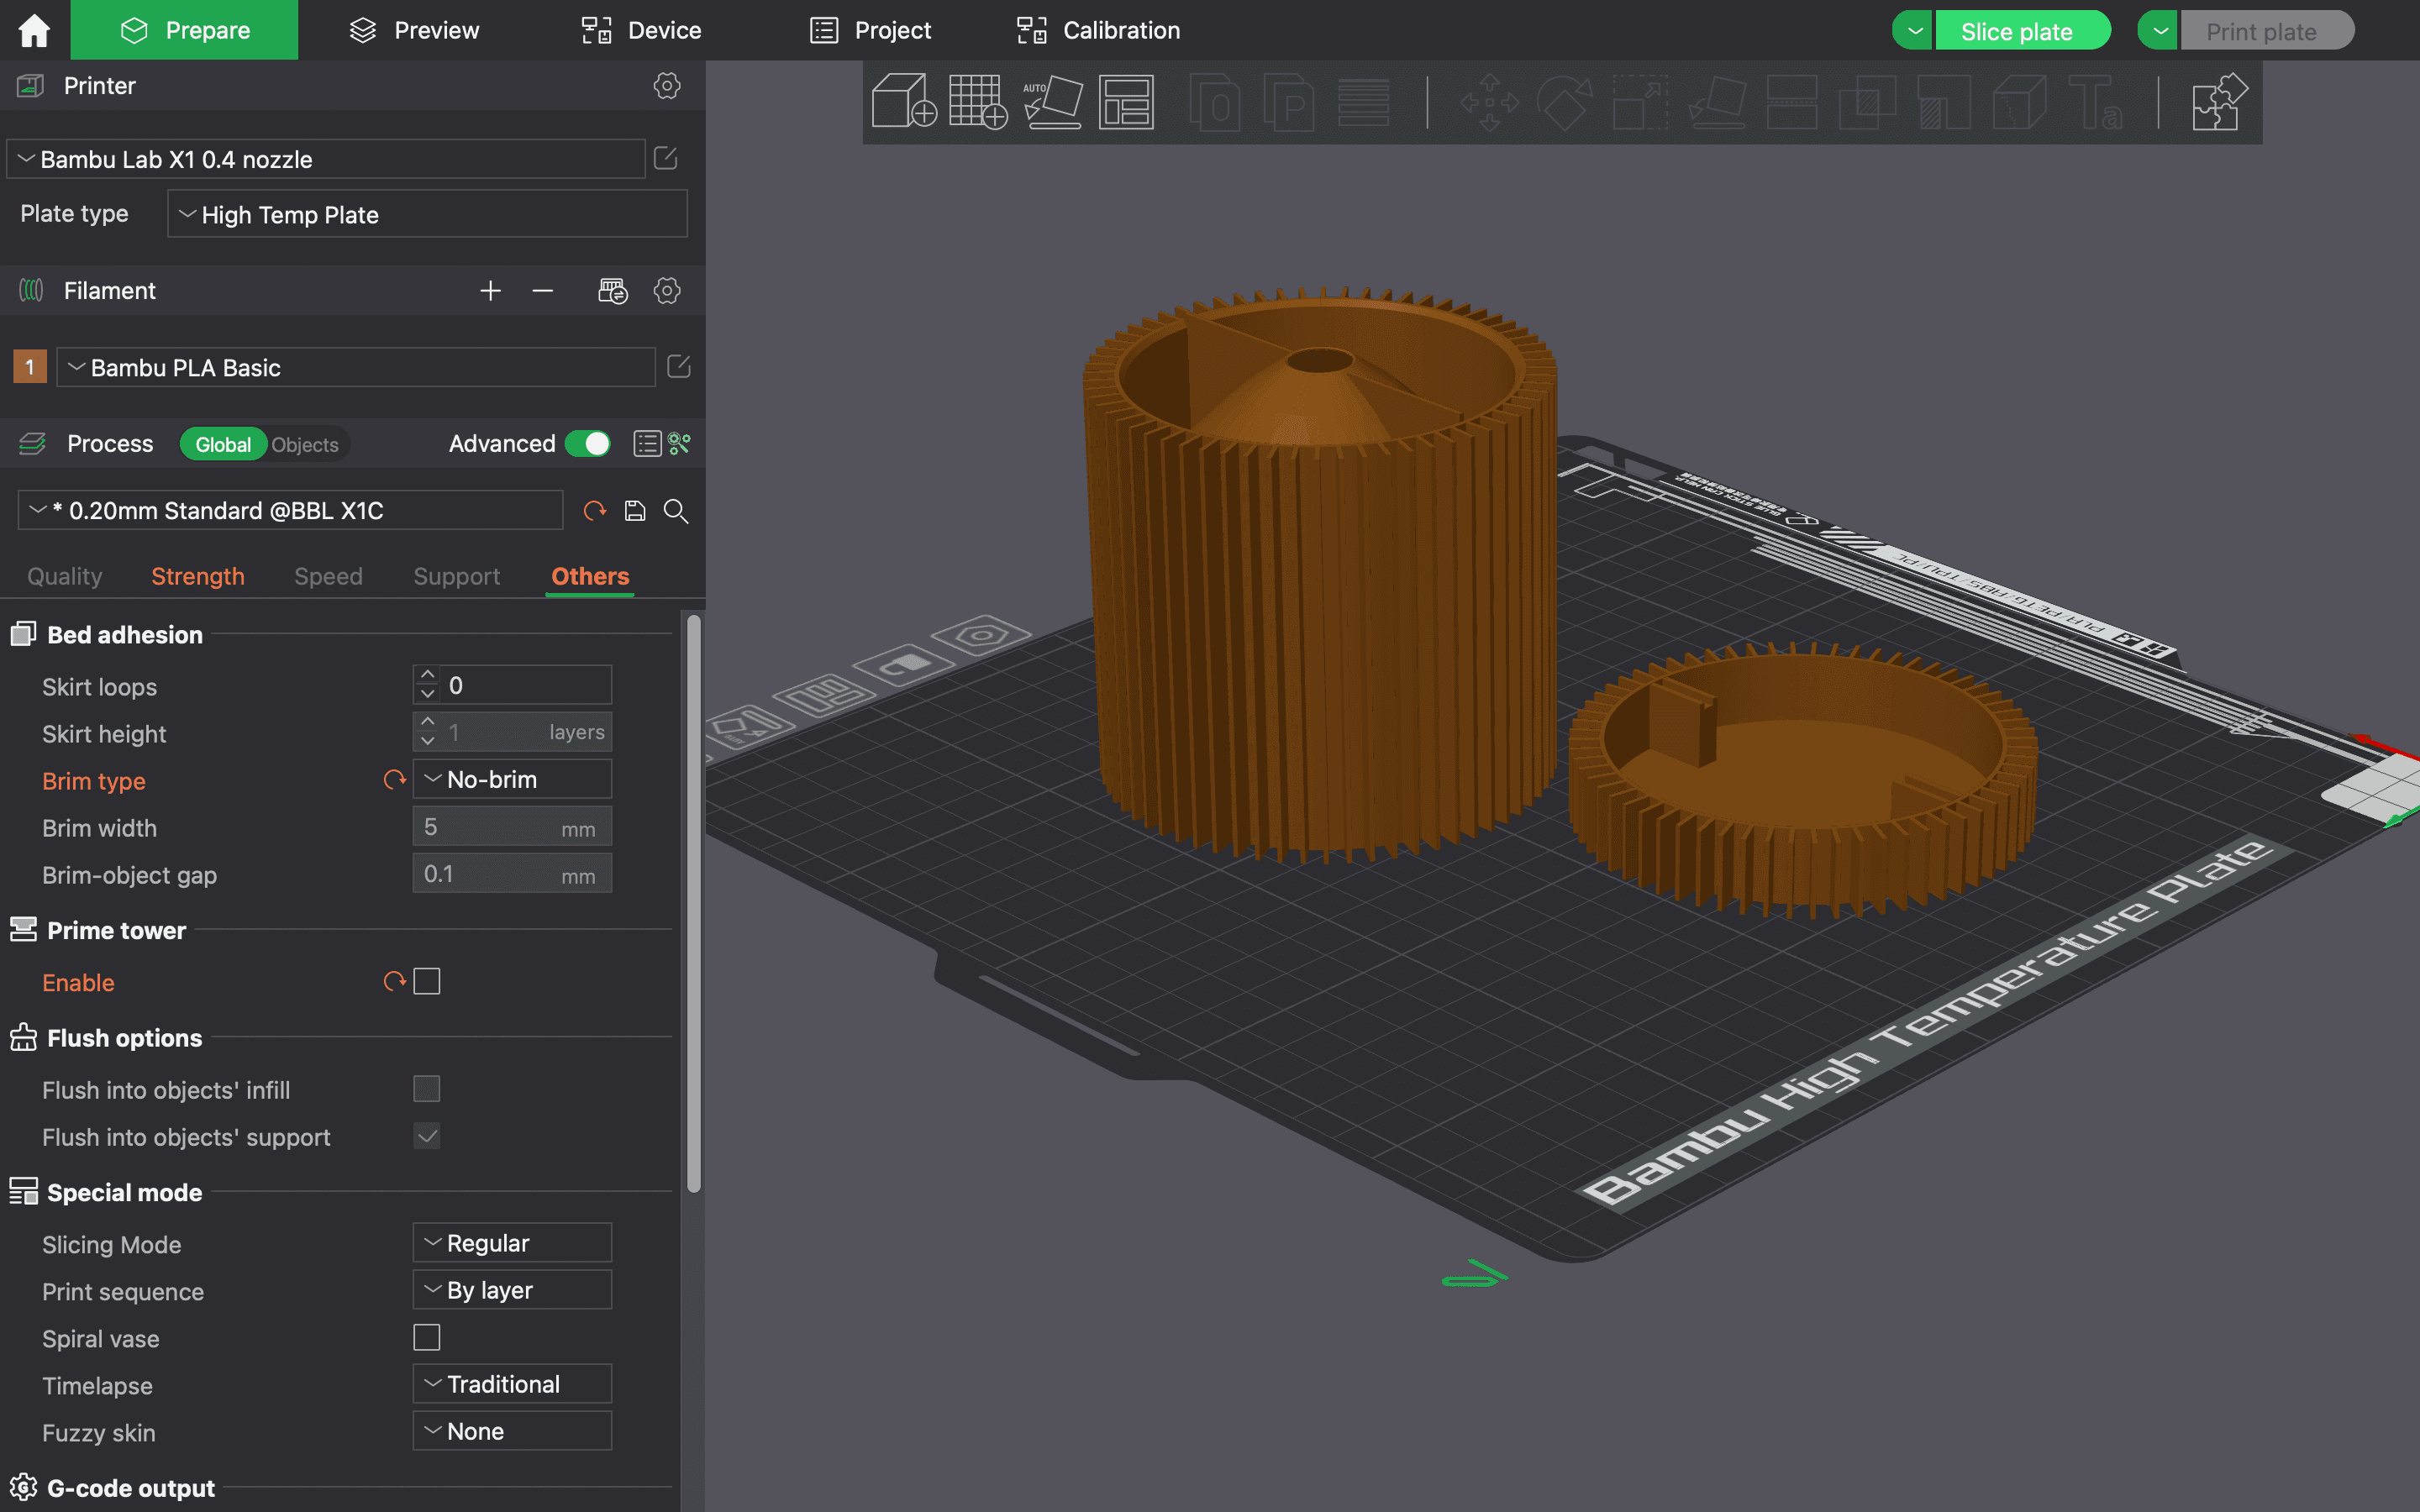Viewport: 2420px width, 1512px height.
Task: Reset process preset changes icon
Action: click(x=595, y=511)
